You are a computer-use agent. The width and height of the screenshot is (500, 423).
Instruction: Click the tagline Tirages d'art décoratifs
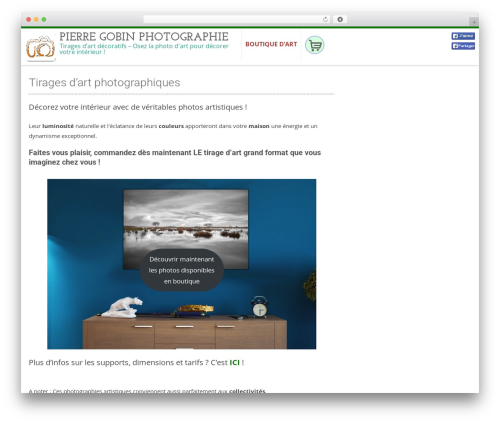tap(144, 49)
